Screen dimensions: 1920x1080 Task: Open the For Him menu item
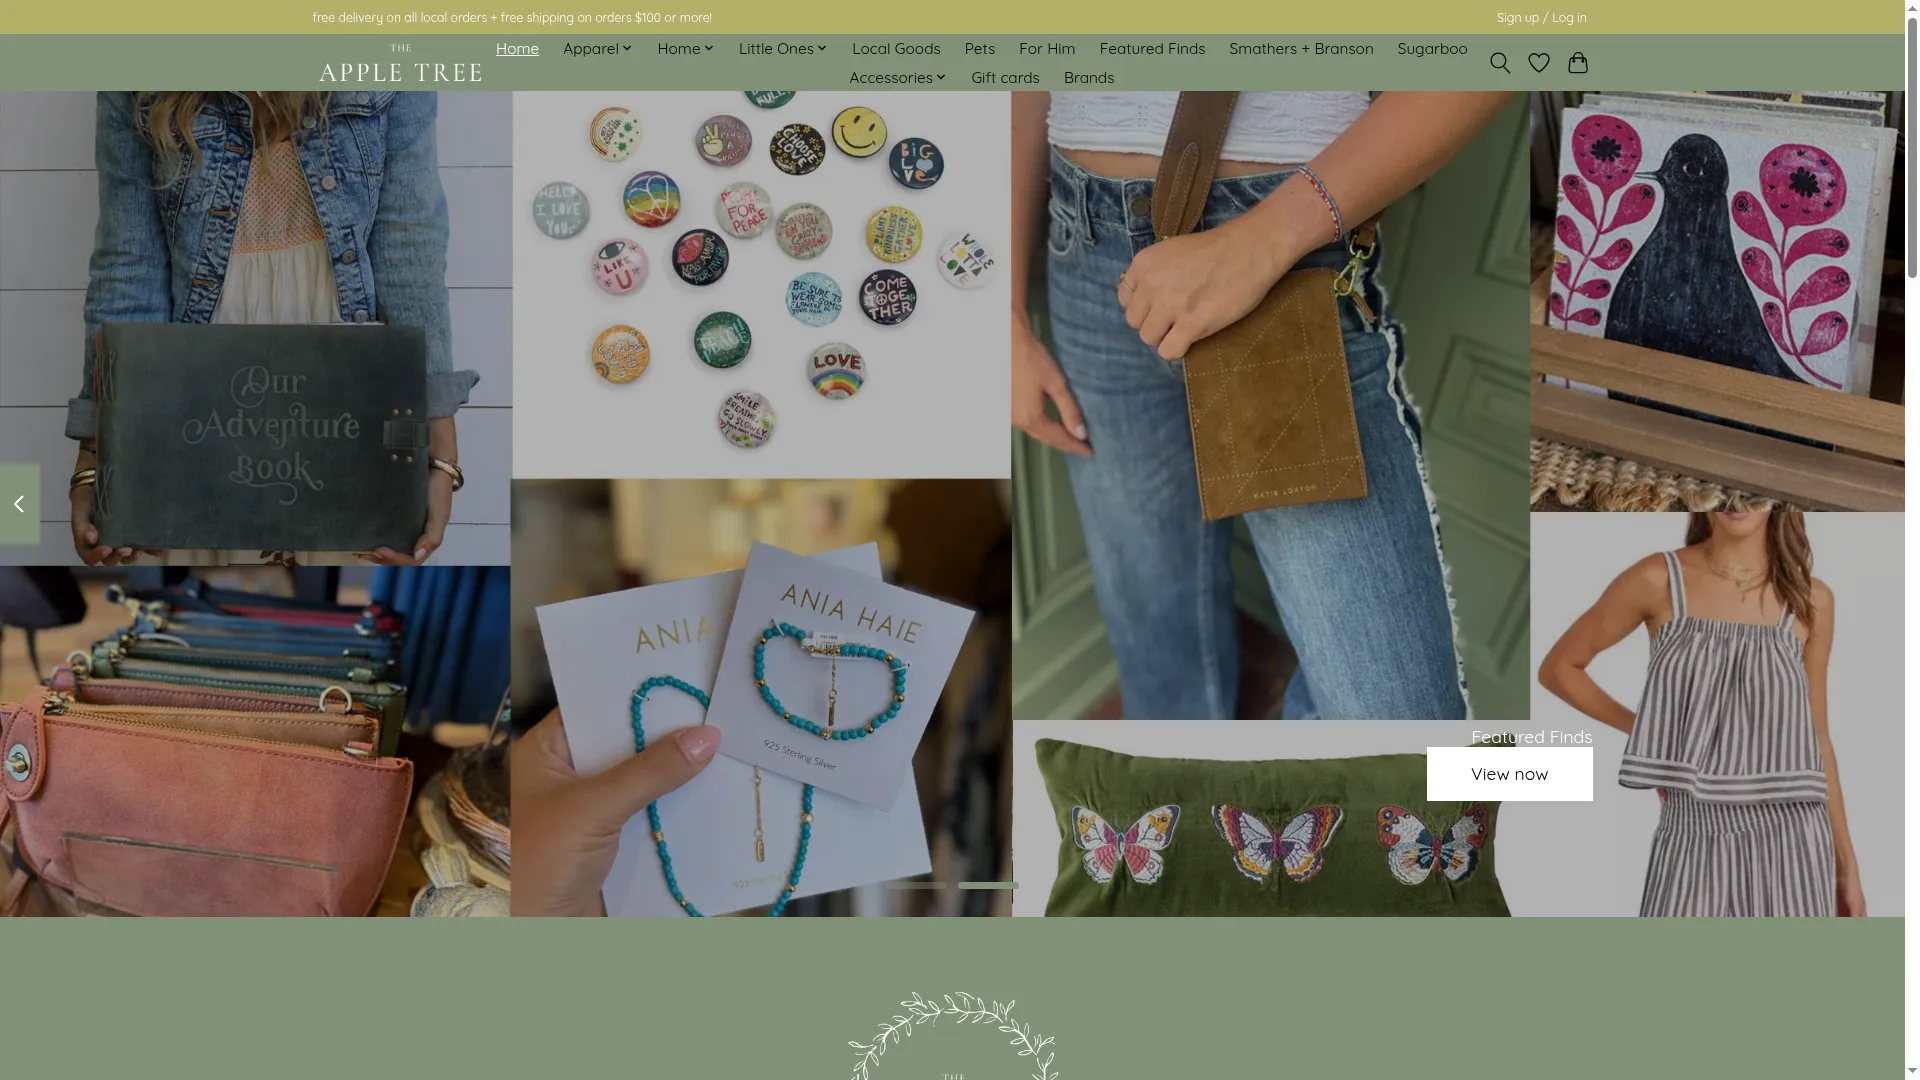(x=1047, y=48)
